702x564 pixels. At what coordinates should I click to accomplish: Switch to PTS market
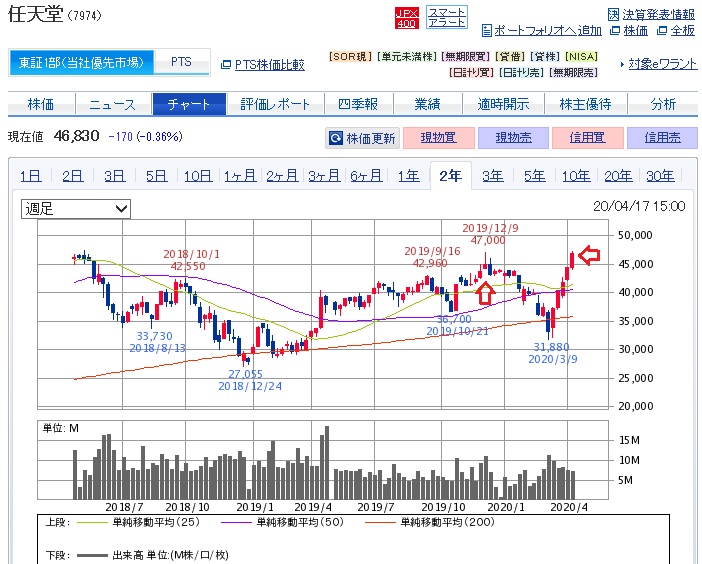(181, 62)
